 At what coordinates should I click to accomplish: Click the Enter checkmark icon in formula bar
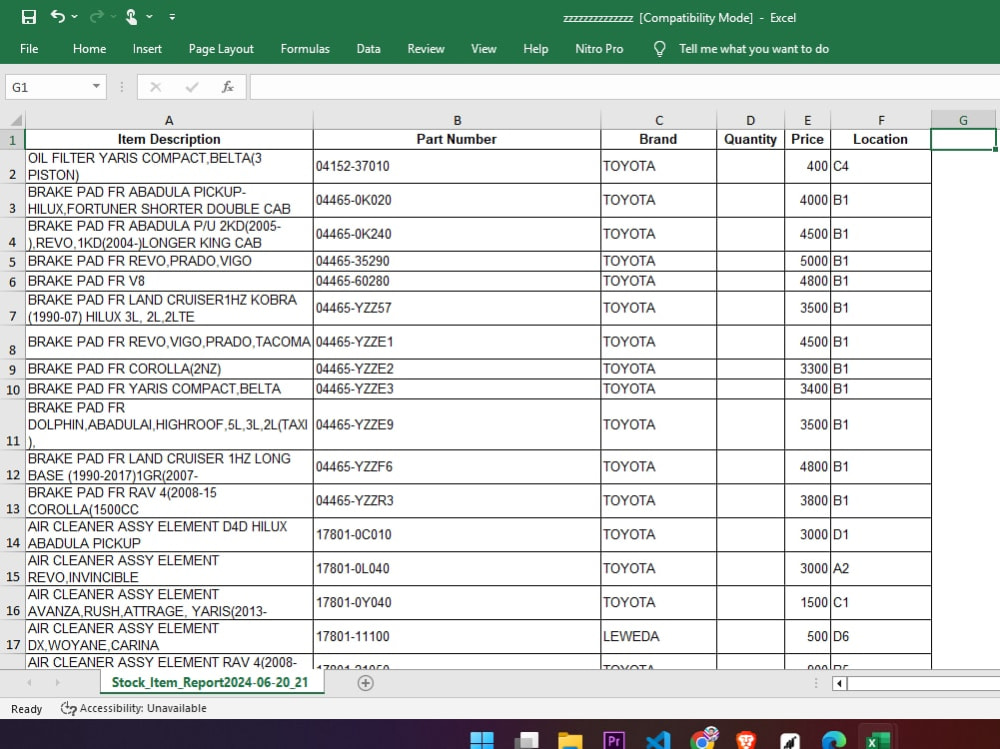tap(191, 87)
